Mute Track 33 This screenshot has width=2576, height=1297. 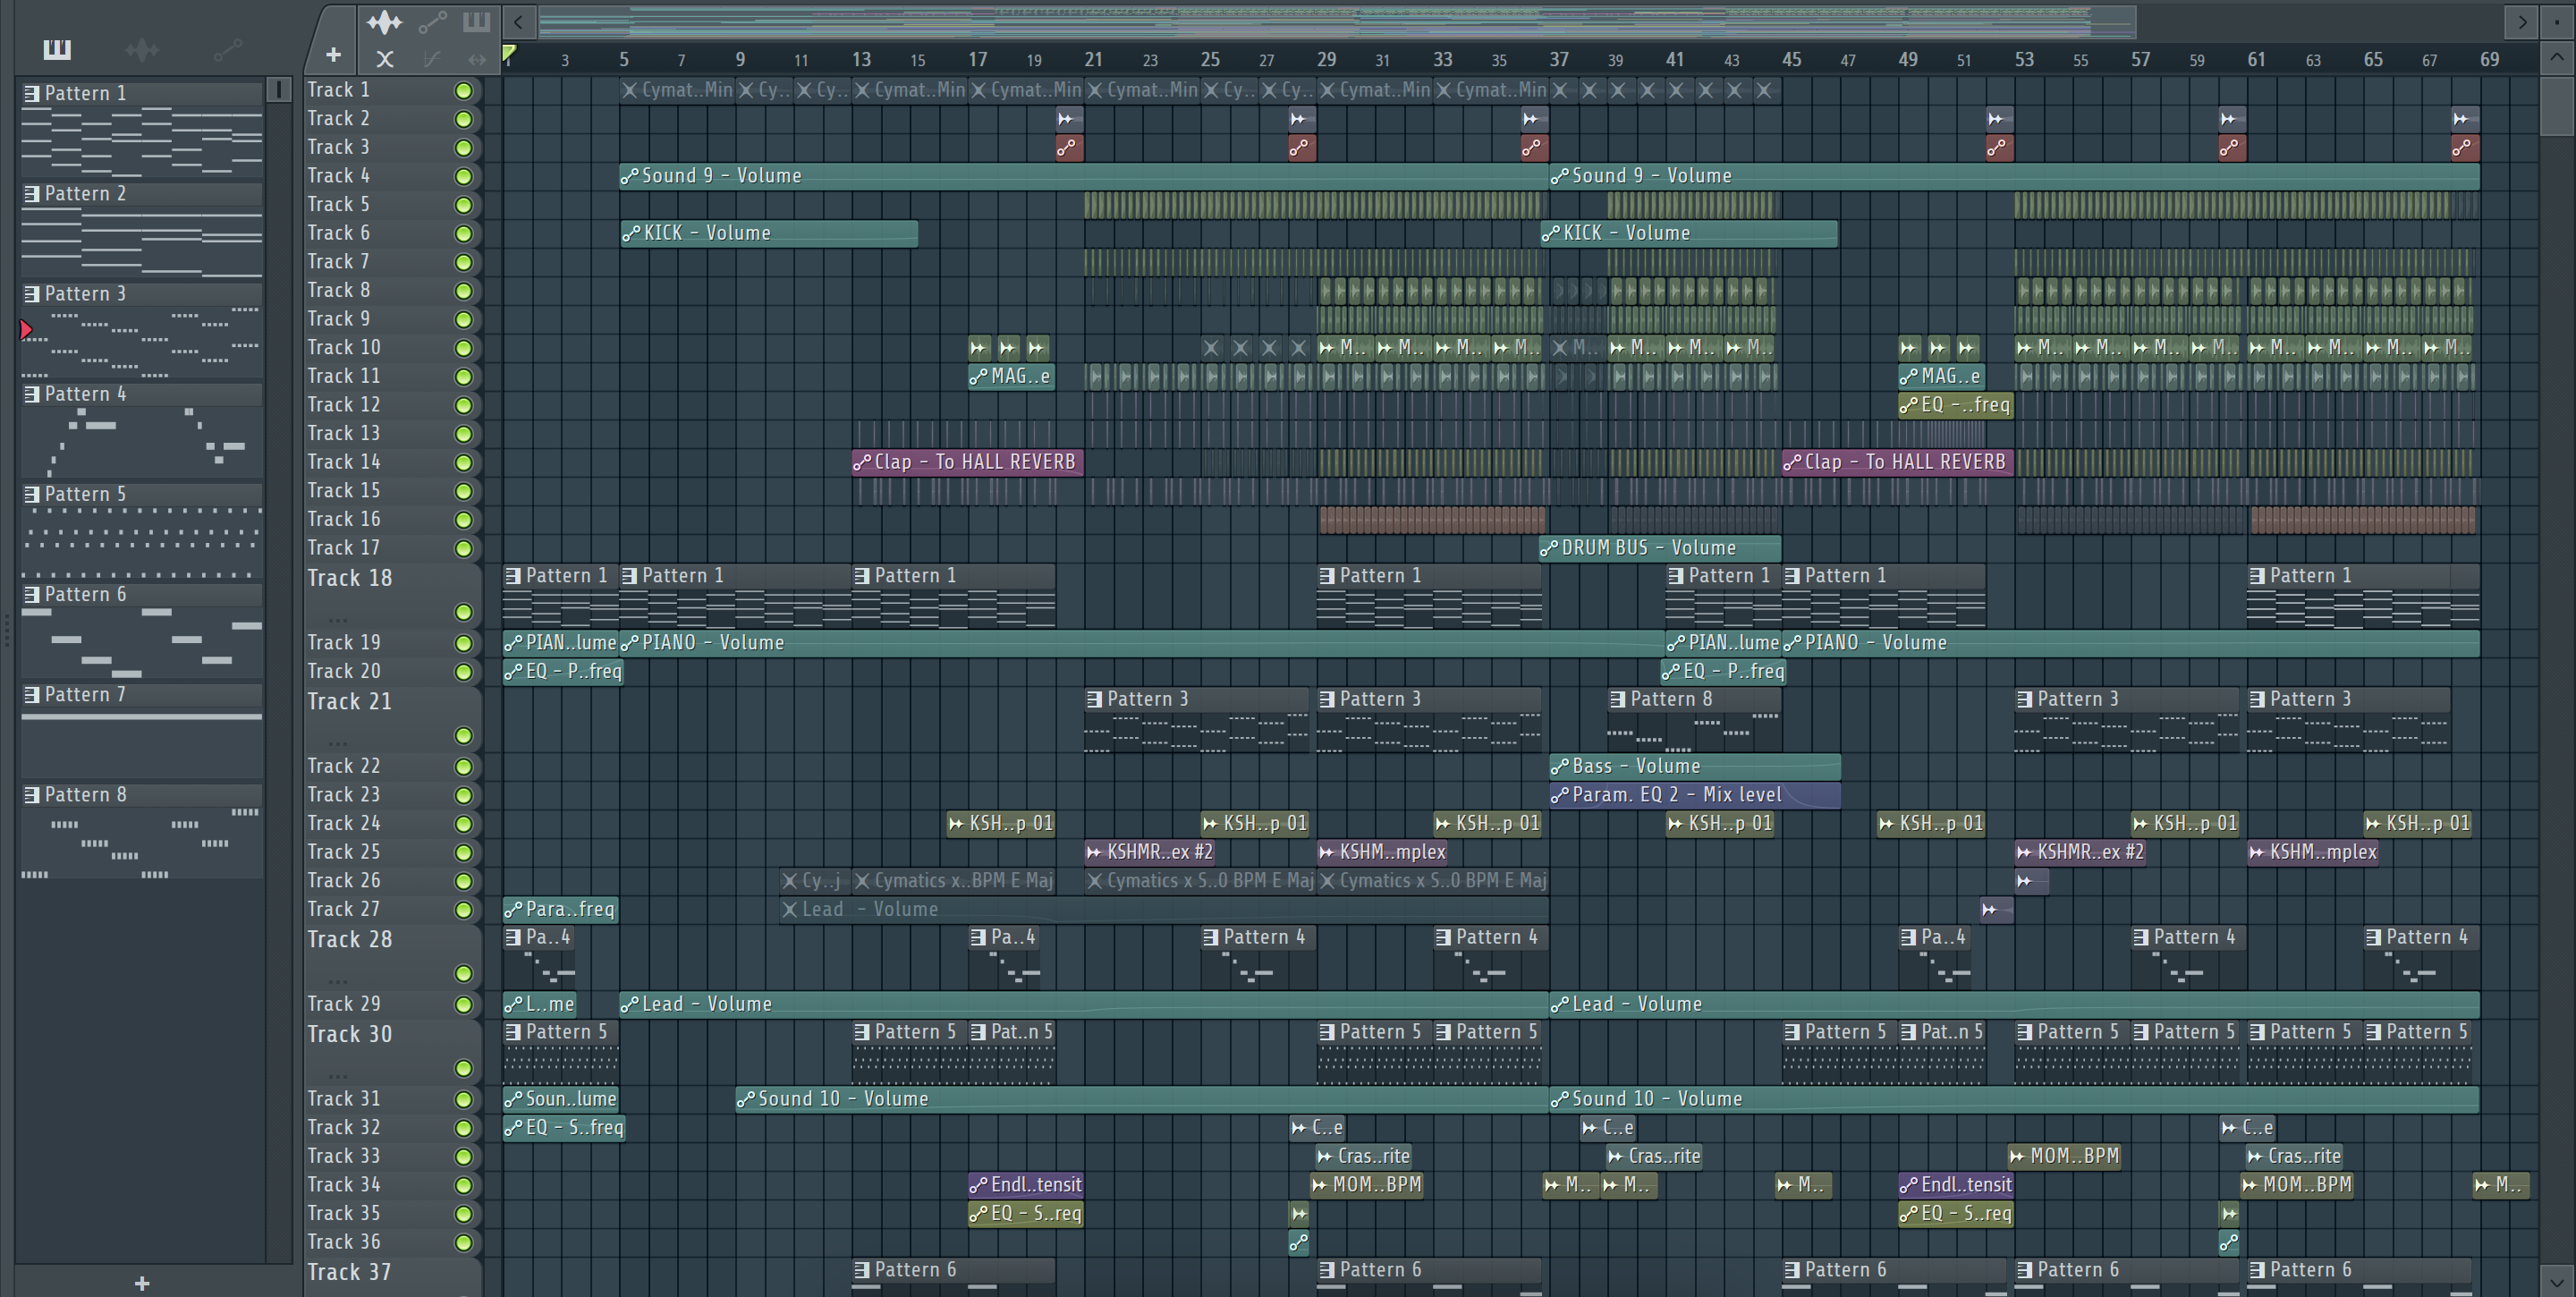point(463,1157)
